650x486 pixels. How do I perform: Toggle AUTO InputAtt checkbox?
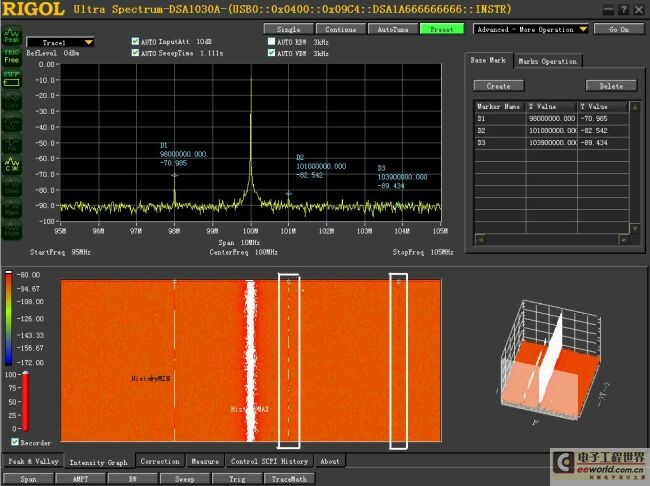click(136, 42)
